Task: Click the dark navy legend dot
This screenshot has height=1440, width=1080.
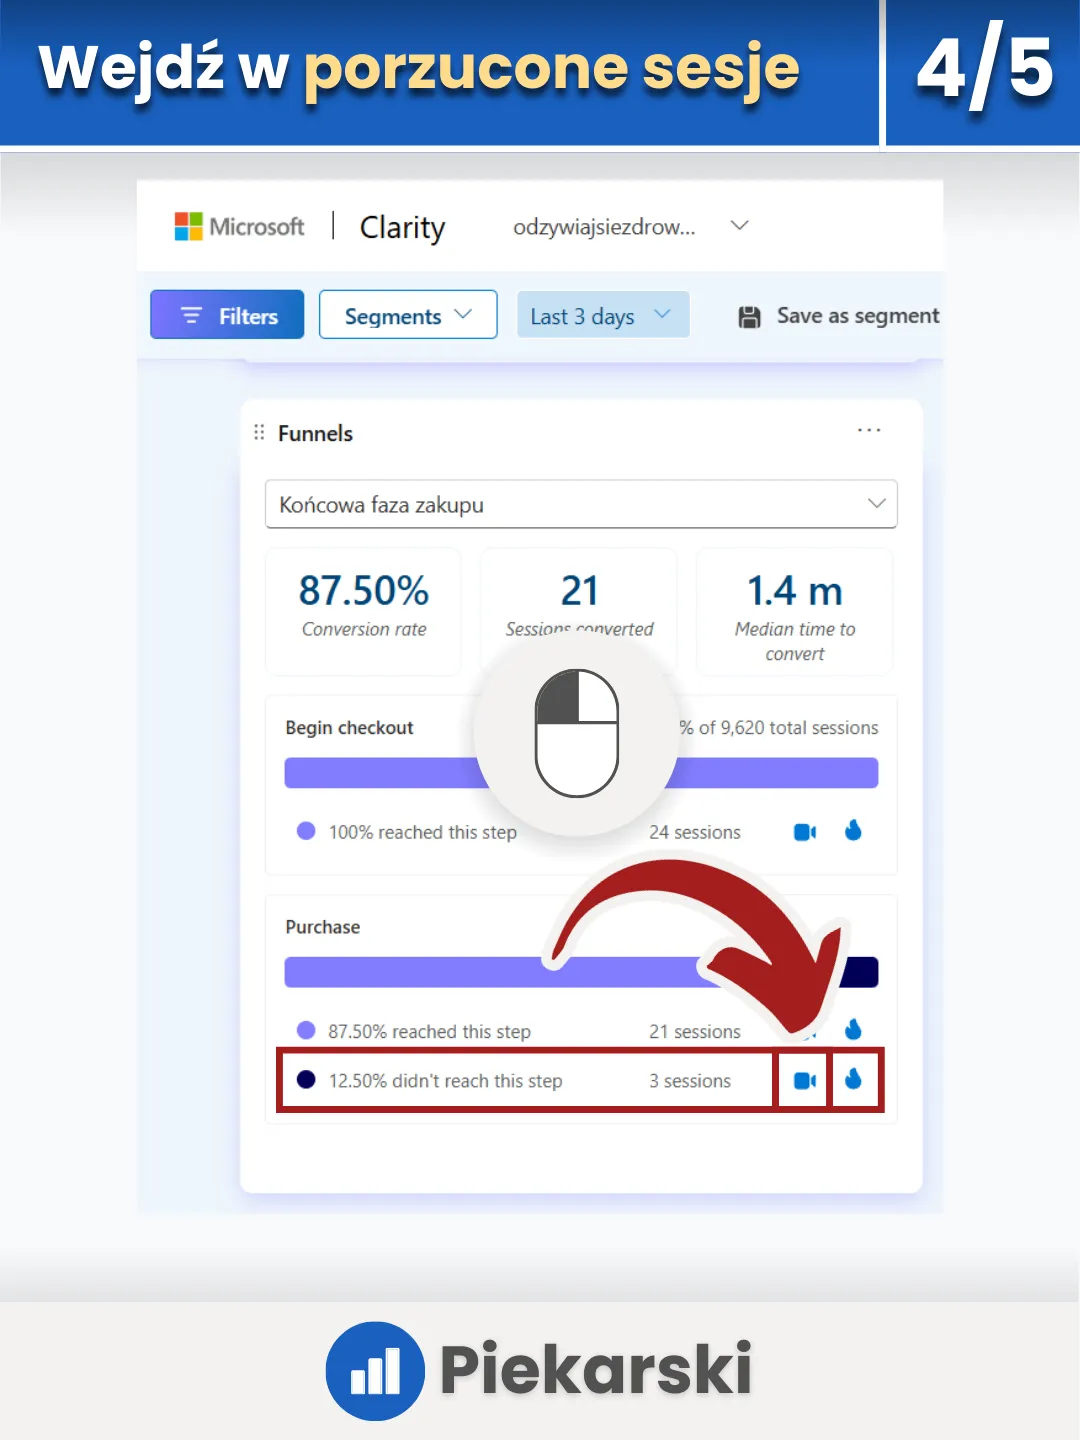Action: pyautogui.click(x=306, y=1079)
